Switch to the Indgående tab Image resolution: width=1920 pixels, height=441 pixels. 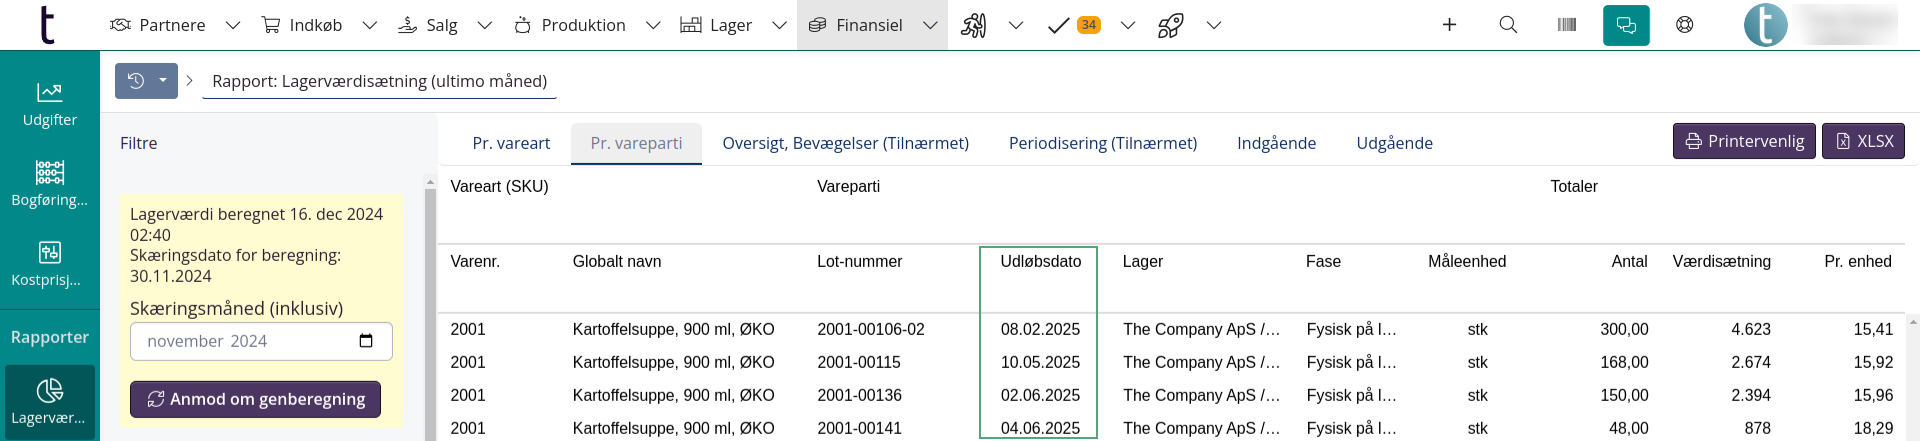tap(1276, 143)
